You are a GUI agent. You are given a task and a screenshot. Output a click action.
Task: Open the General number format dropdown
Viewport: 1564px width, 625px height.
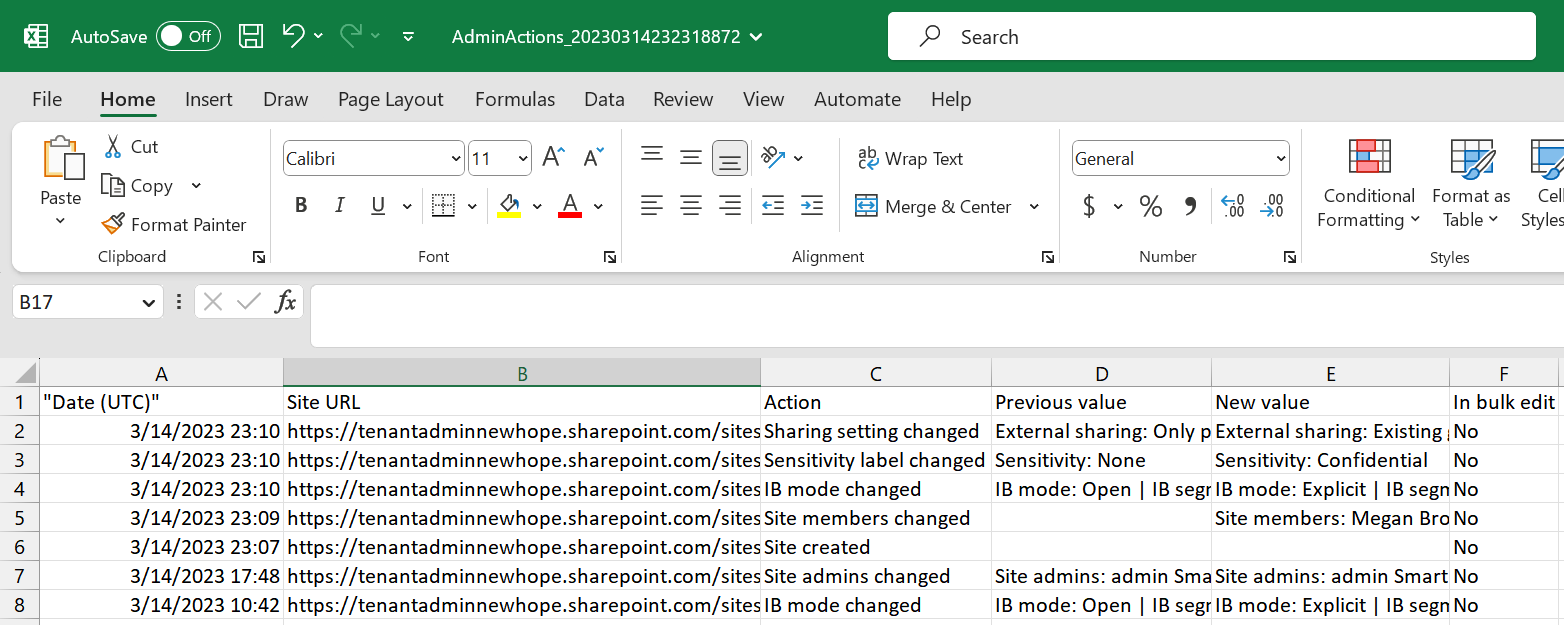coord(1281,158)
